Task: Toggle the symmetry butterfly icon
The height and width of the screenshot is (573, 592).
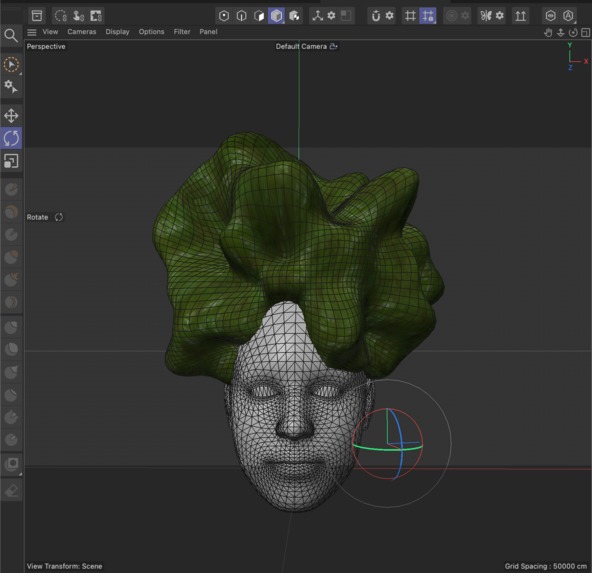Action: 486,16
